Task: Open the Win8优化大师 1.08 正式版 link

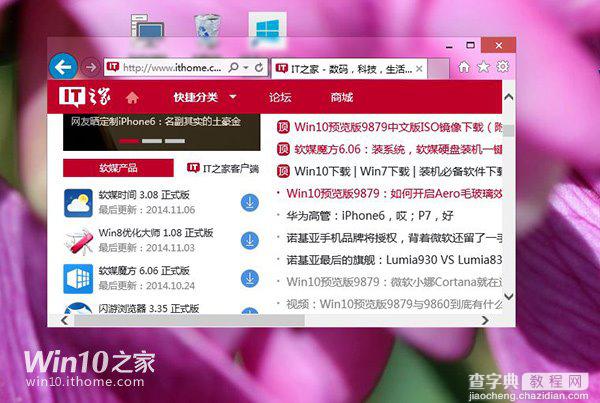Action: [x=156, y=233]
